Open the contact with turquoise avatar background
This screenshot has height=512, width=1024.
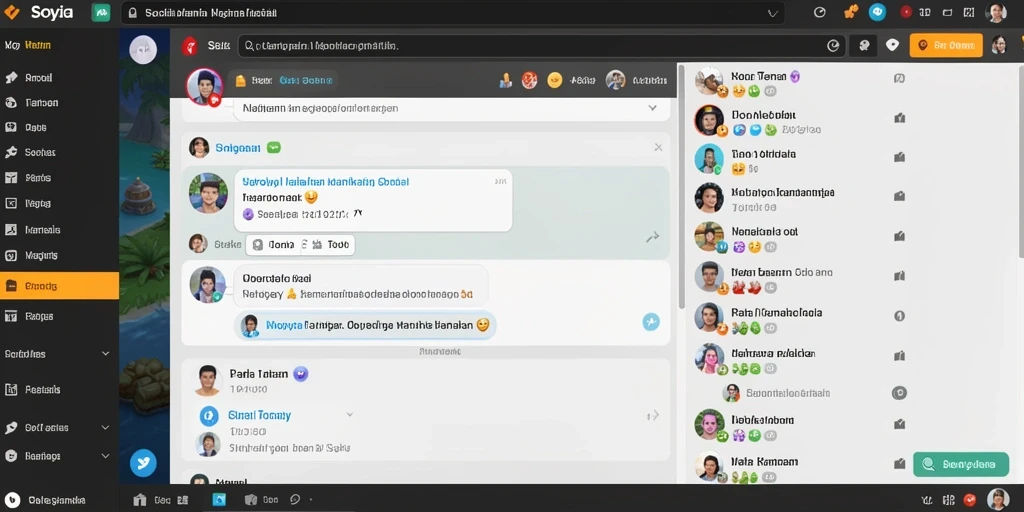click(709, 159)
